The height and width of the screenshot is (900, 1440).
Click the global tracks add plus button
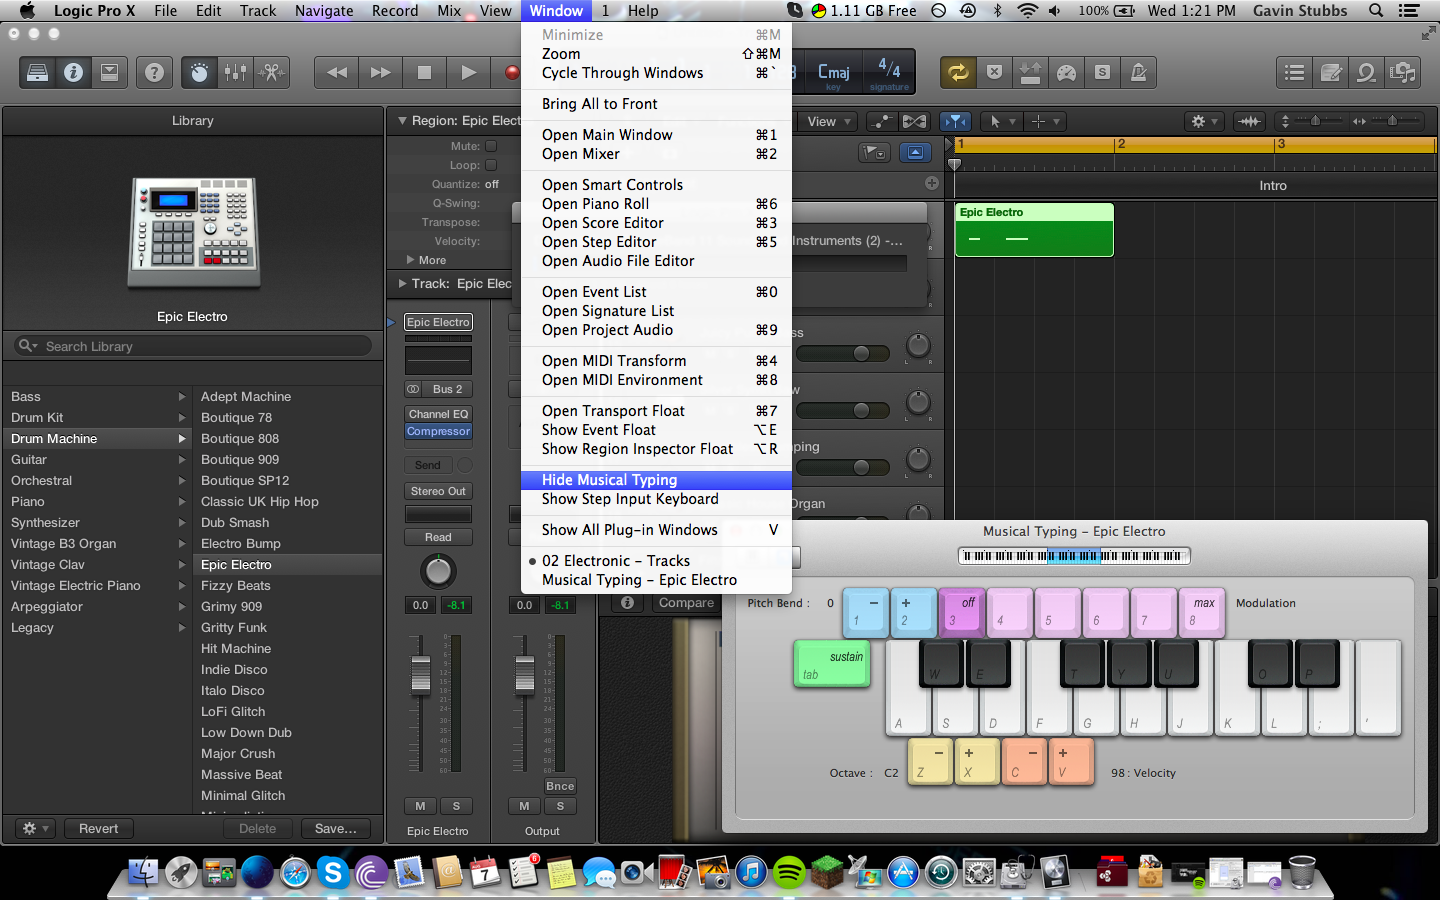pos(932,183)
